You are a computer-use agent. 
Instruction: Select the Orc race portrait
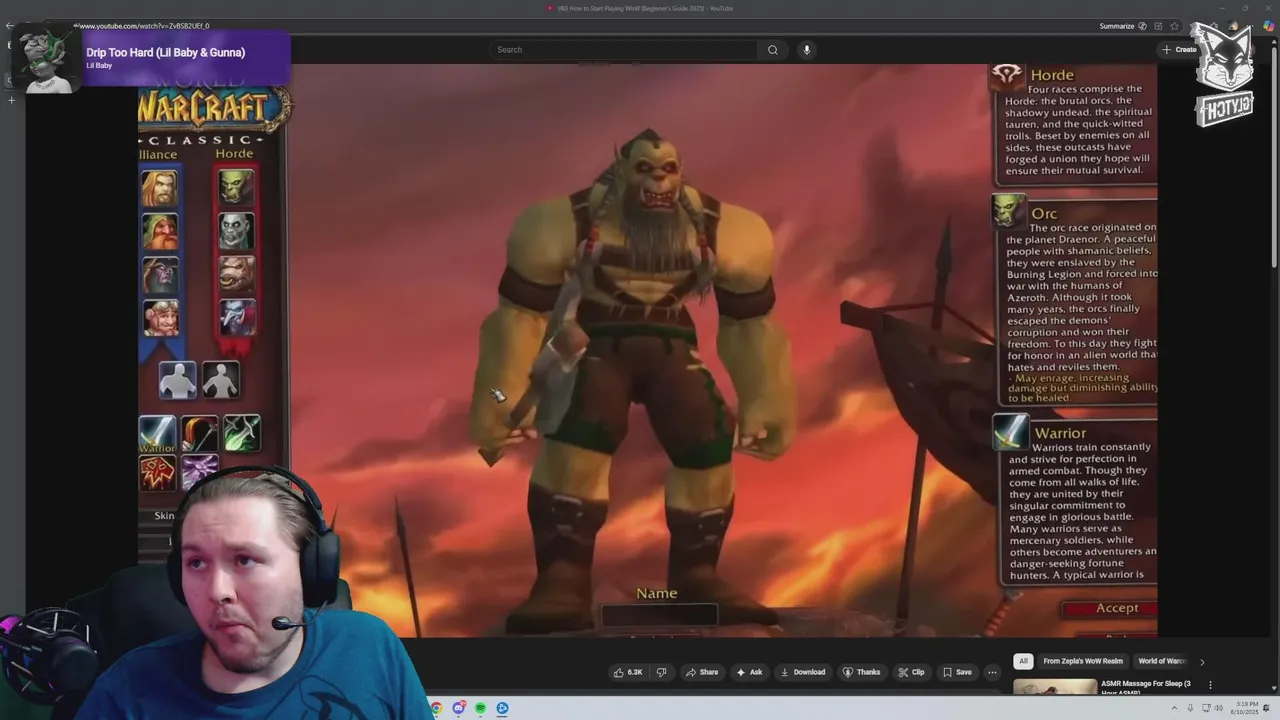coord(237,188)
